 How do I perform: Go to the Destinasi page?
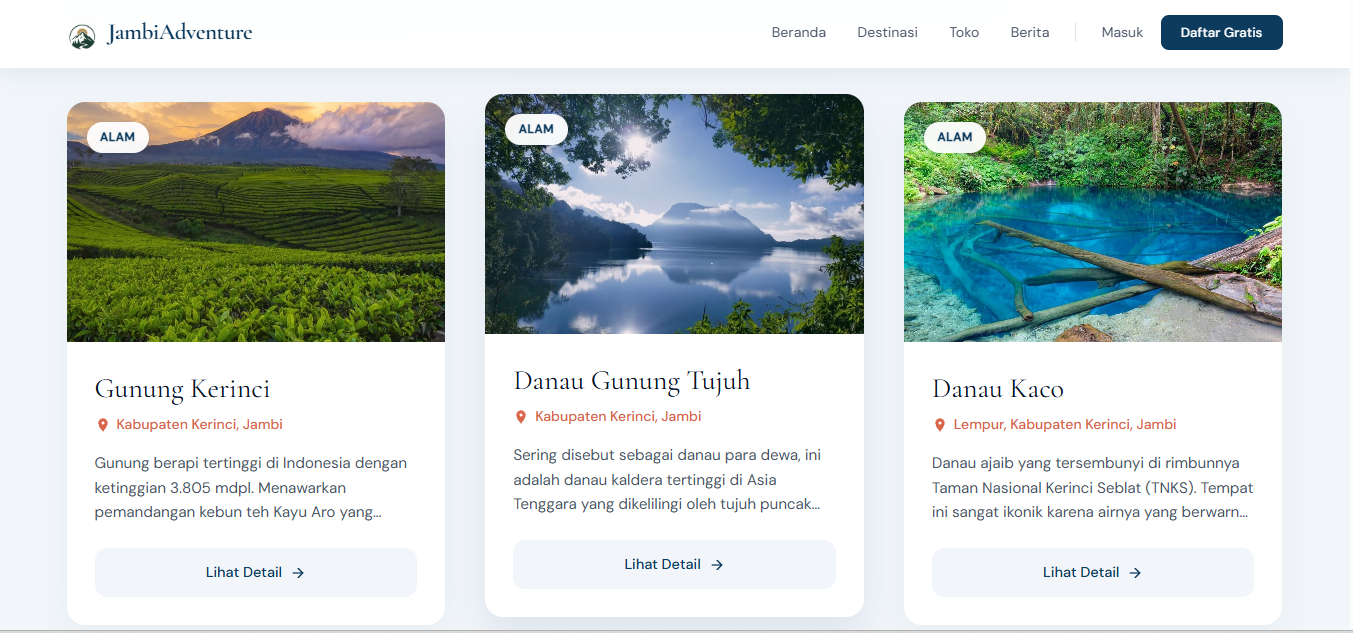[887, 32]
